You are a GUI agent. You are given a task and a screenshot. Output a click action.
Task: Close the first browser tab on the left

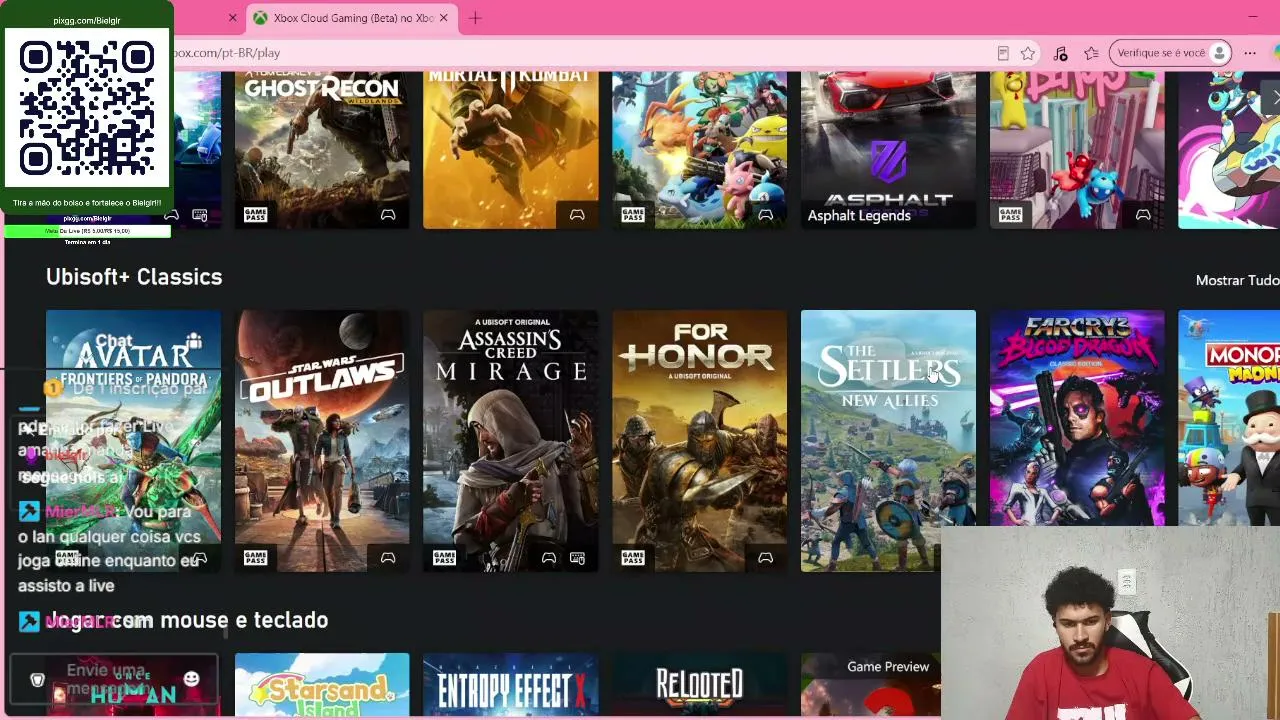(233, 18)
